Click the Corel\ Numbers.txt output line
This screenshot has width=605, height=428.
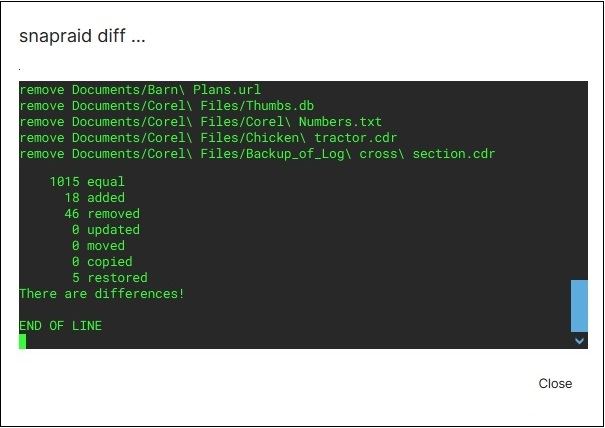(200, 122)
